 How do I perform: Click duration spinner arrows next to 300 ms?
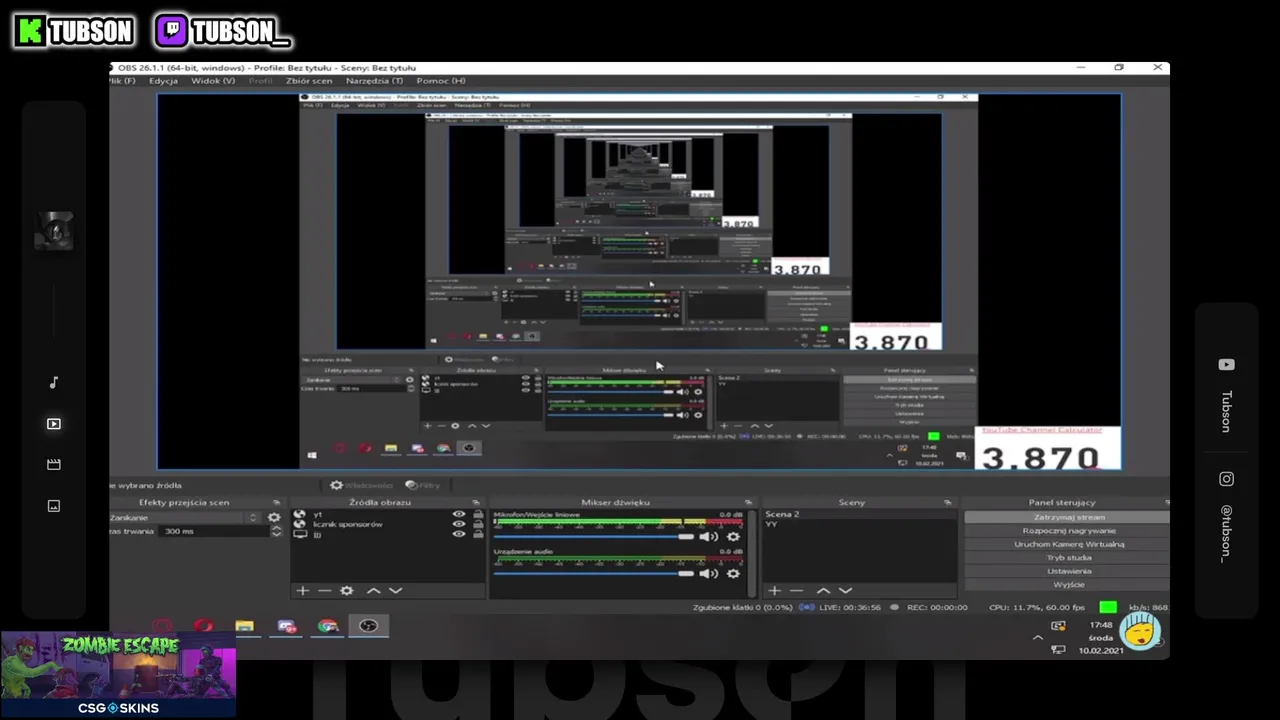tap(276, 531)
